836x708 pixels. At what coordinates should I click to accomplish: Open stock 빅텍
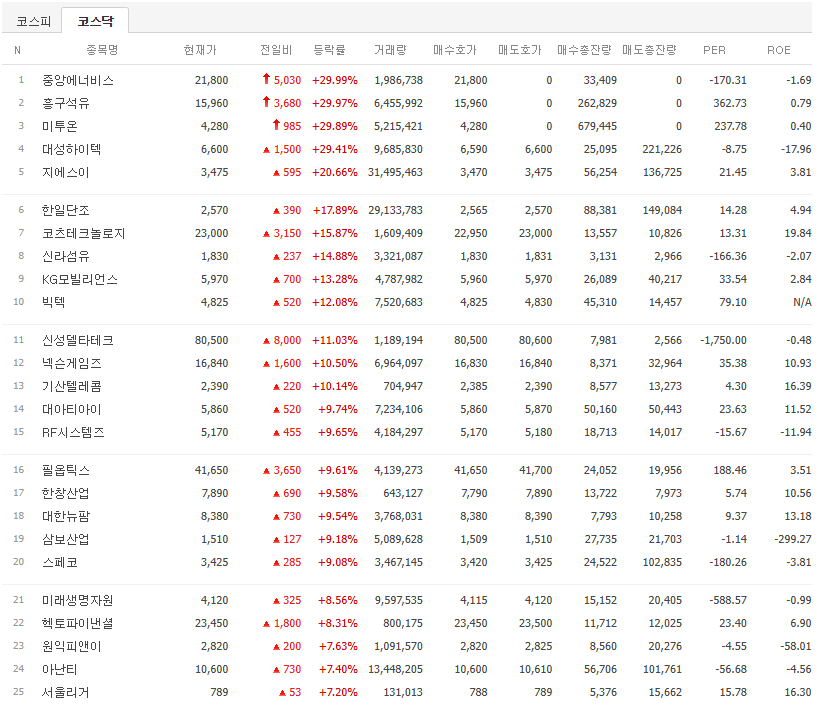coord(54,302)
